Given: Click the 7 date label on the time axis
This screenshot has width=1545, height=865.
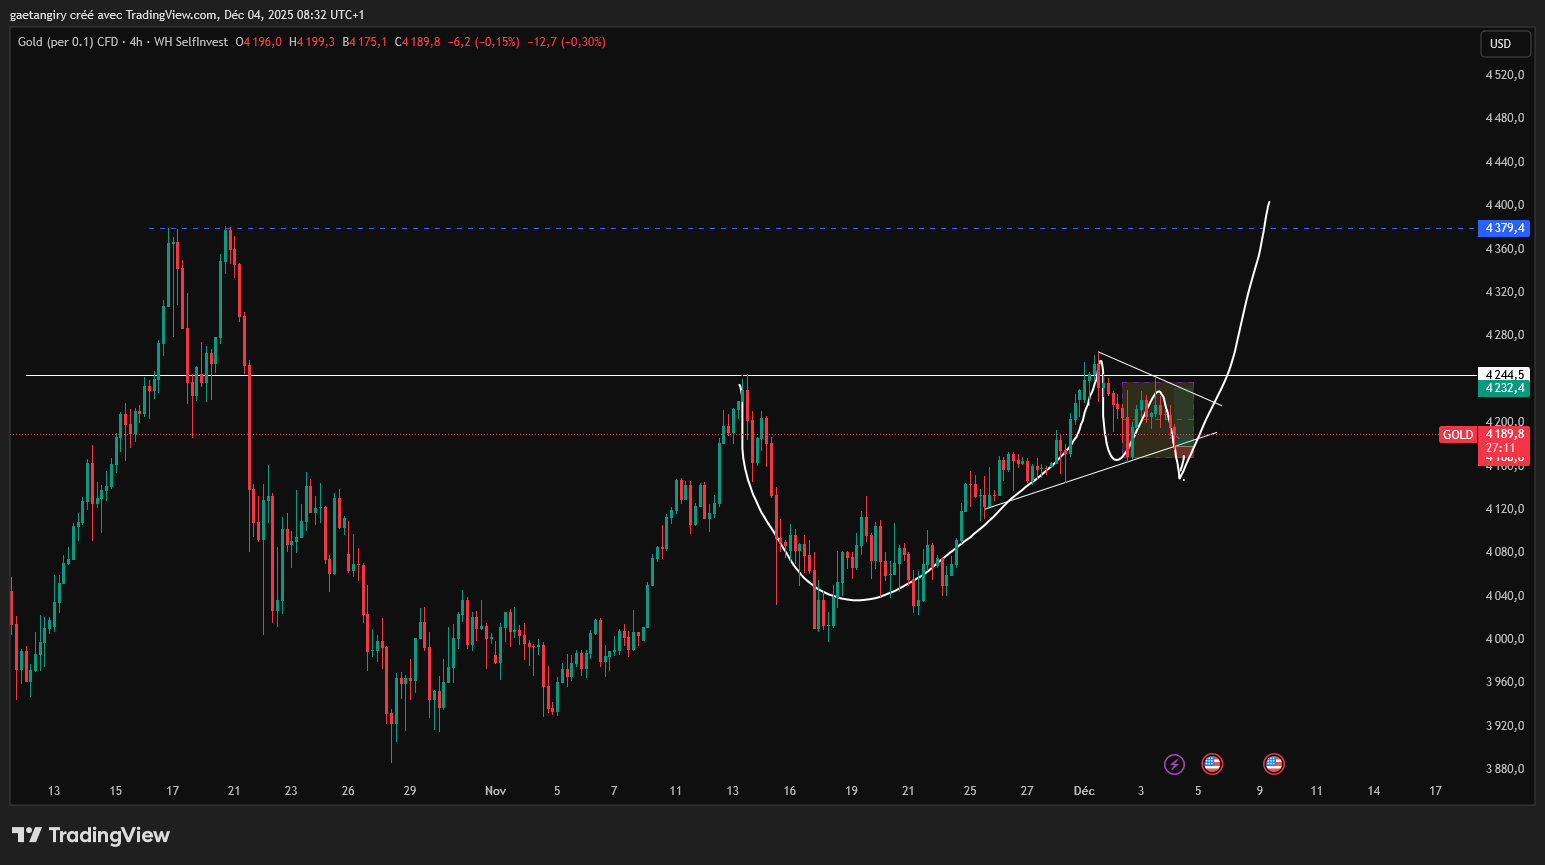Looking at the screenshot, I should [x=614, y=791].
